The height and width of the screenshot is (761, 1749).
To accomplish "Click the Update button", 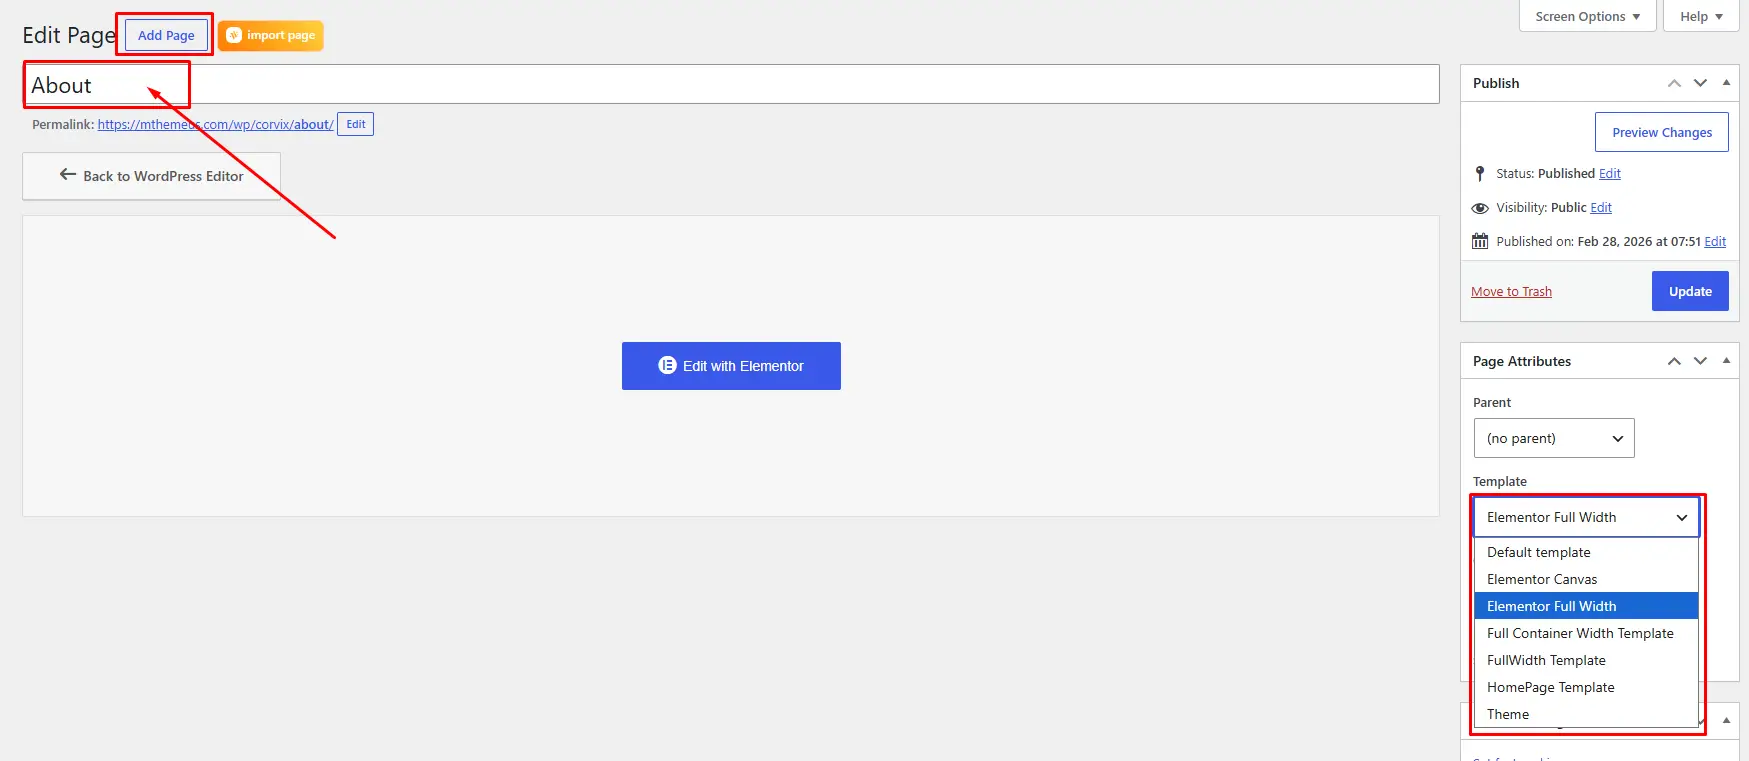I will point(1690,291).
